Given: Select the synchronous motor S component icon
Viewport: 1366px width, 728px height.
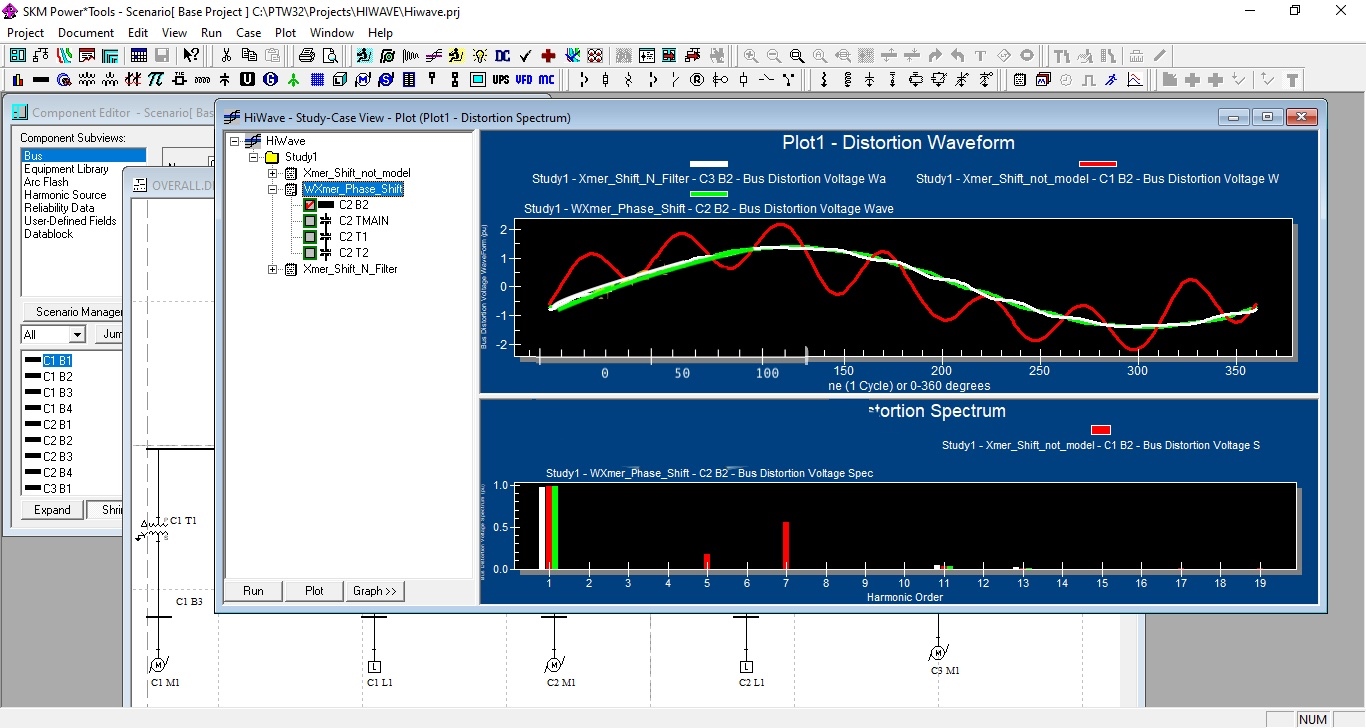Looking at the screenshot, I should (x=386, y=79).
